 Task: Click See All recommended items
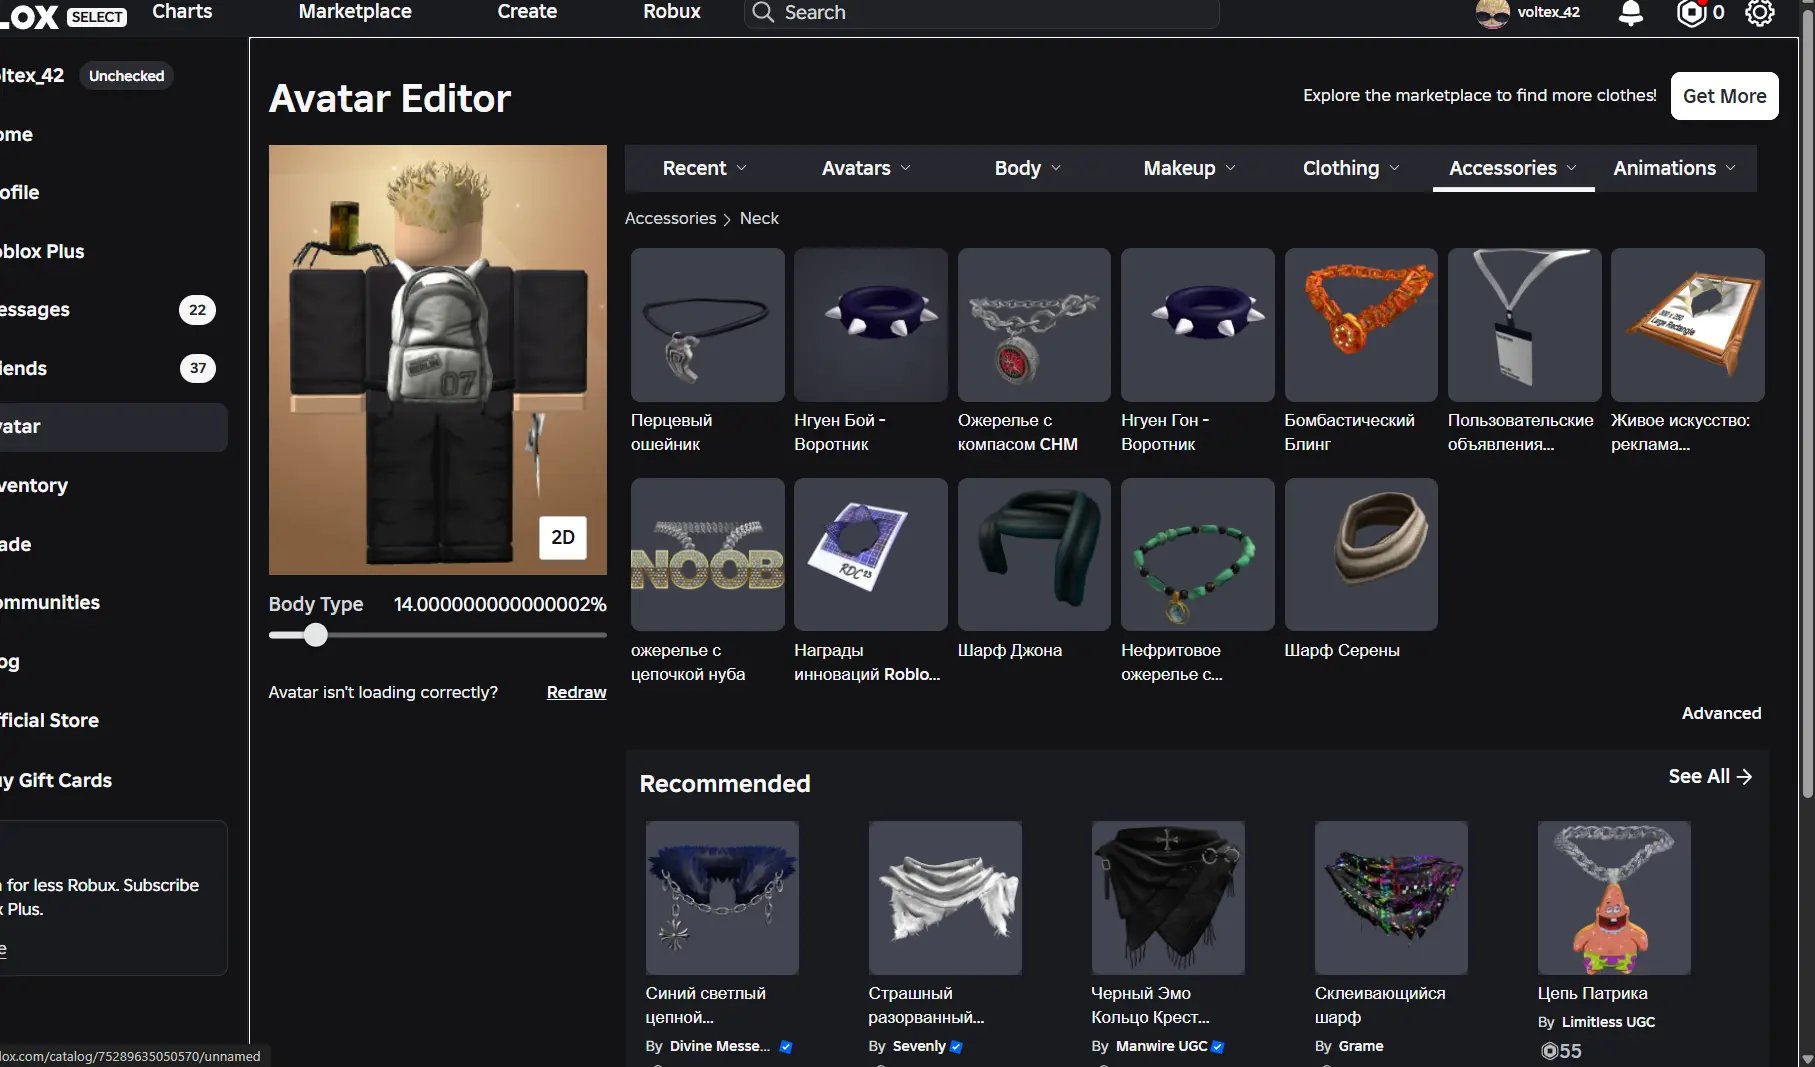(1710, 776)
